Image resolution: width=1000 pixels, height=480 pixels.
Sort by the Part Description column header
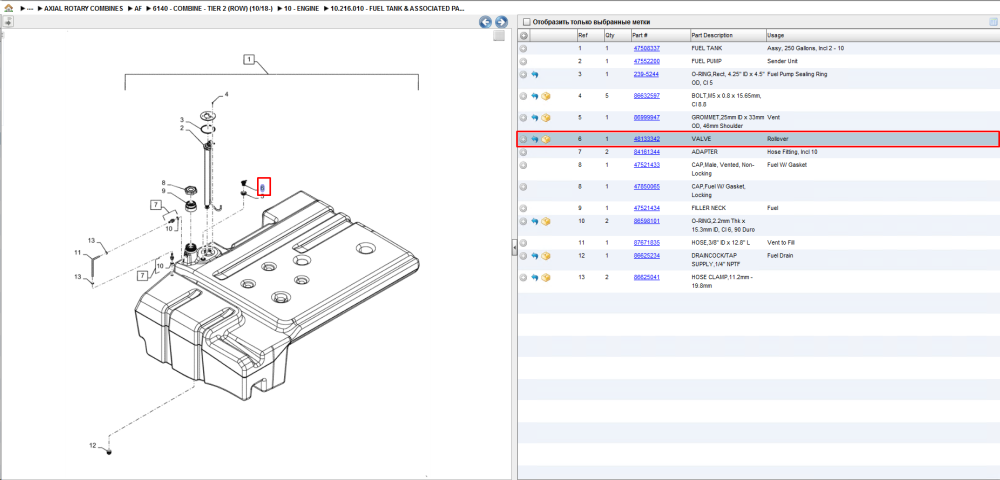pos(728,36)
